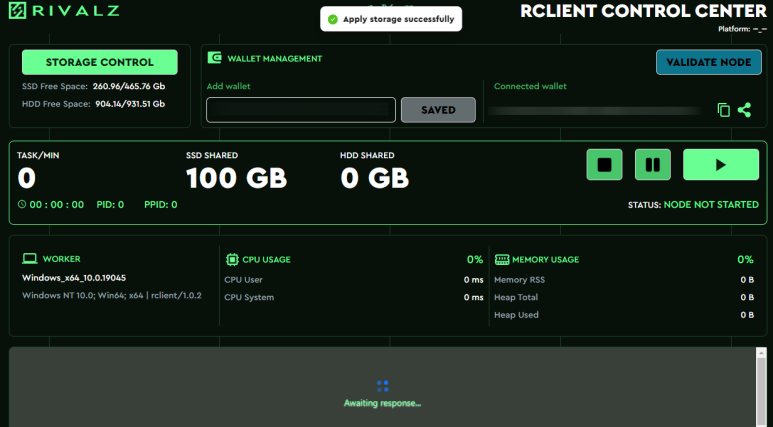The height and width of the screenshot is (427, 773).
Task: Click the log panel scrollbar up arrow
Action: click(x=761, y=353)
